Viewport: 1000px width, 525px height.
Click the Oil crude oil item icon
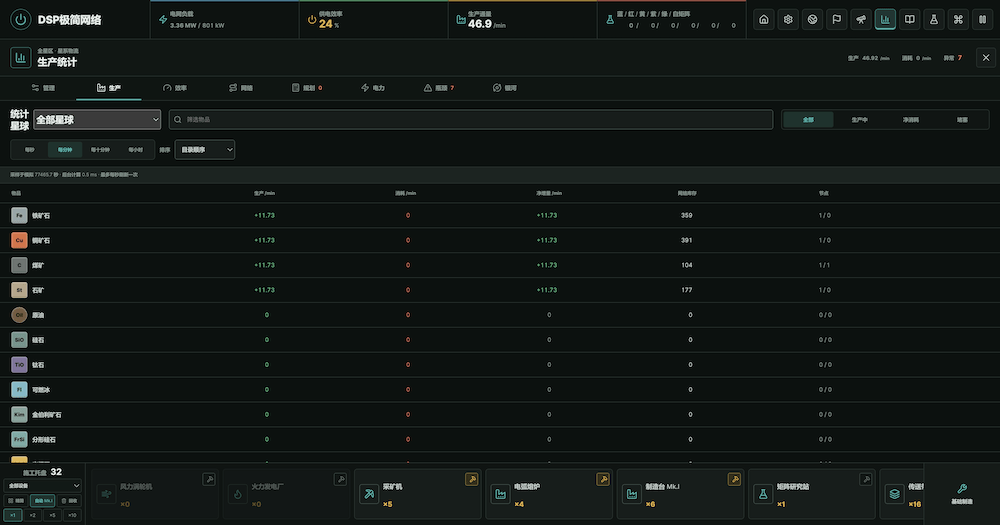point(19,315)
